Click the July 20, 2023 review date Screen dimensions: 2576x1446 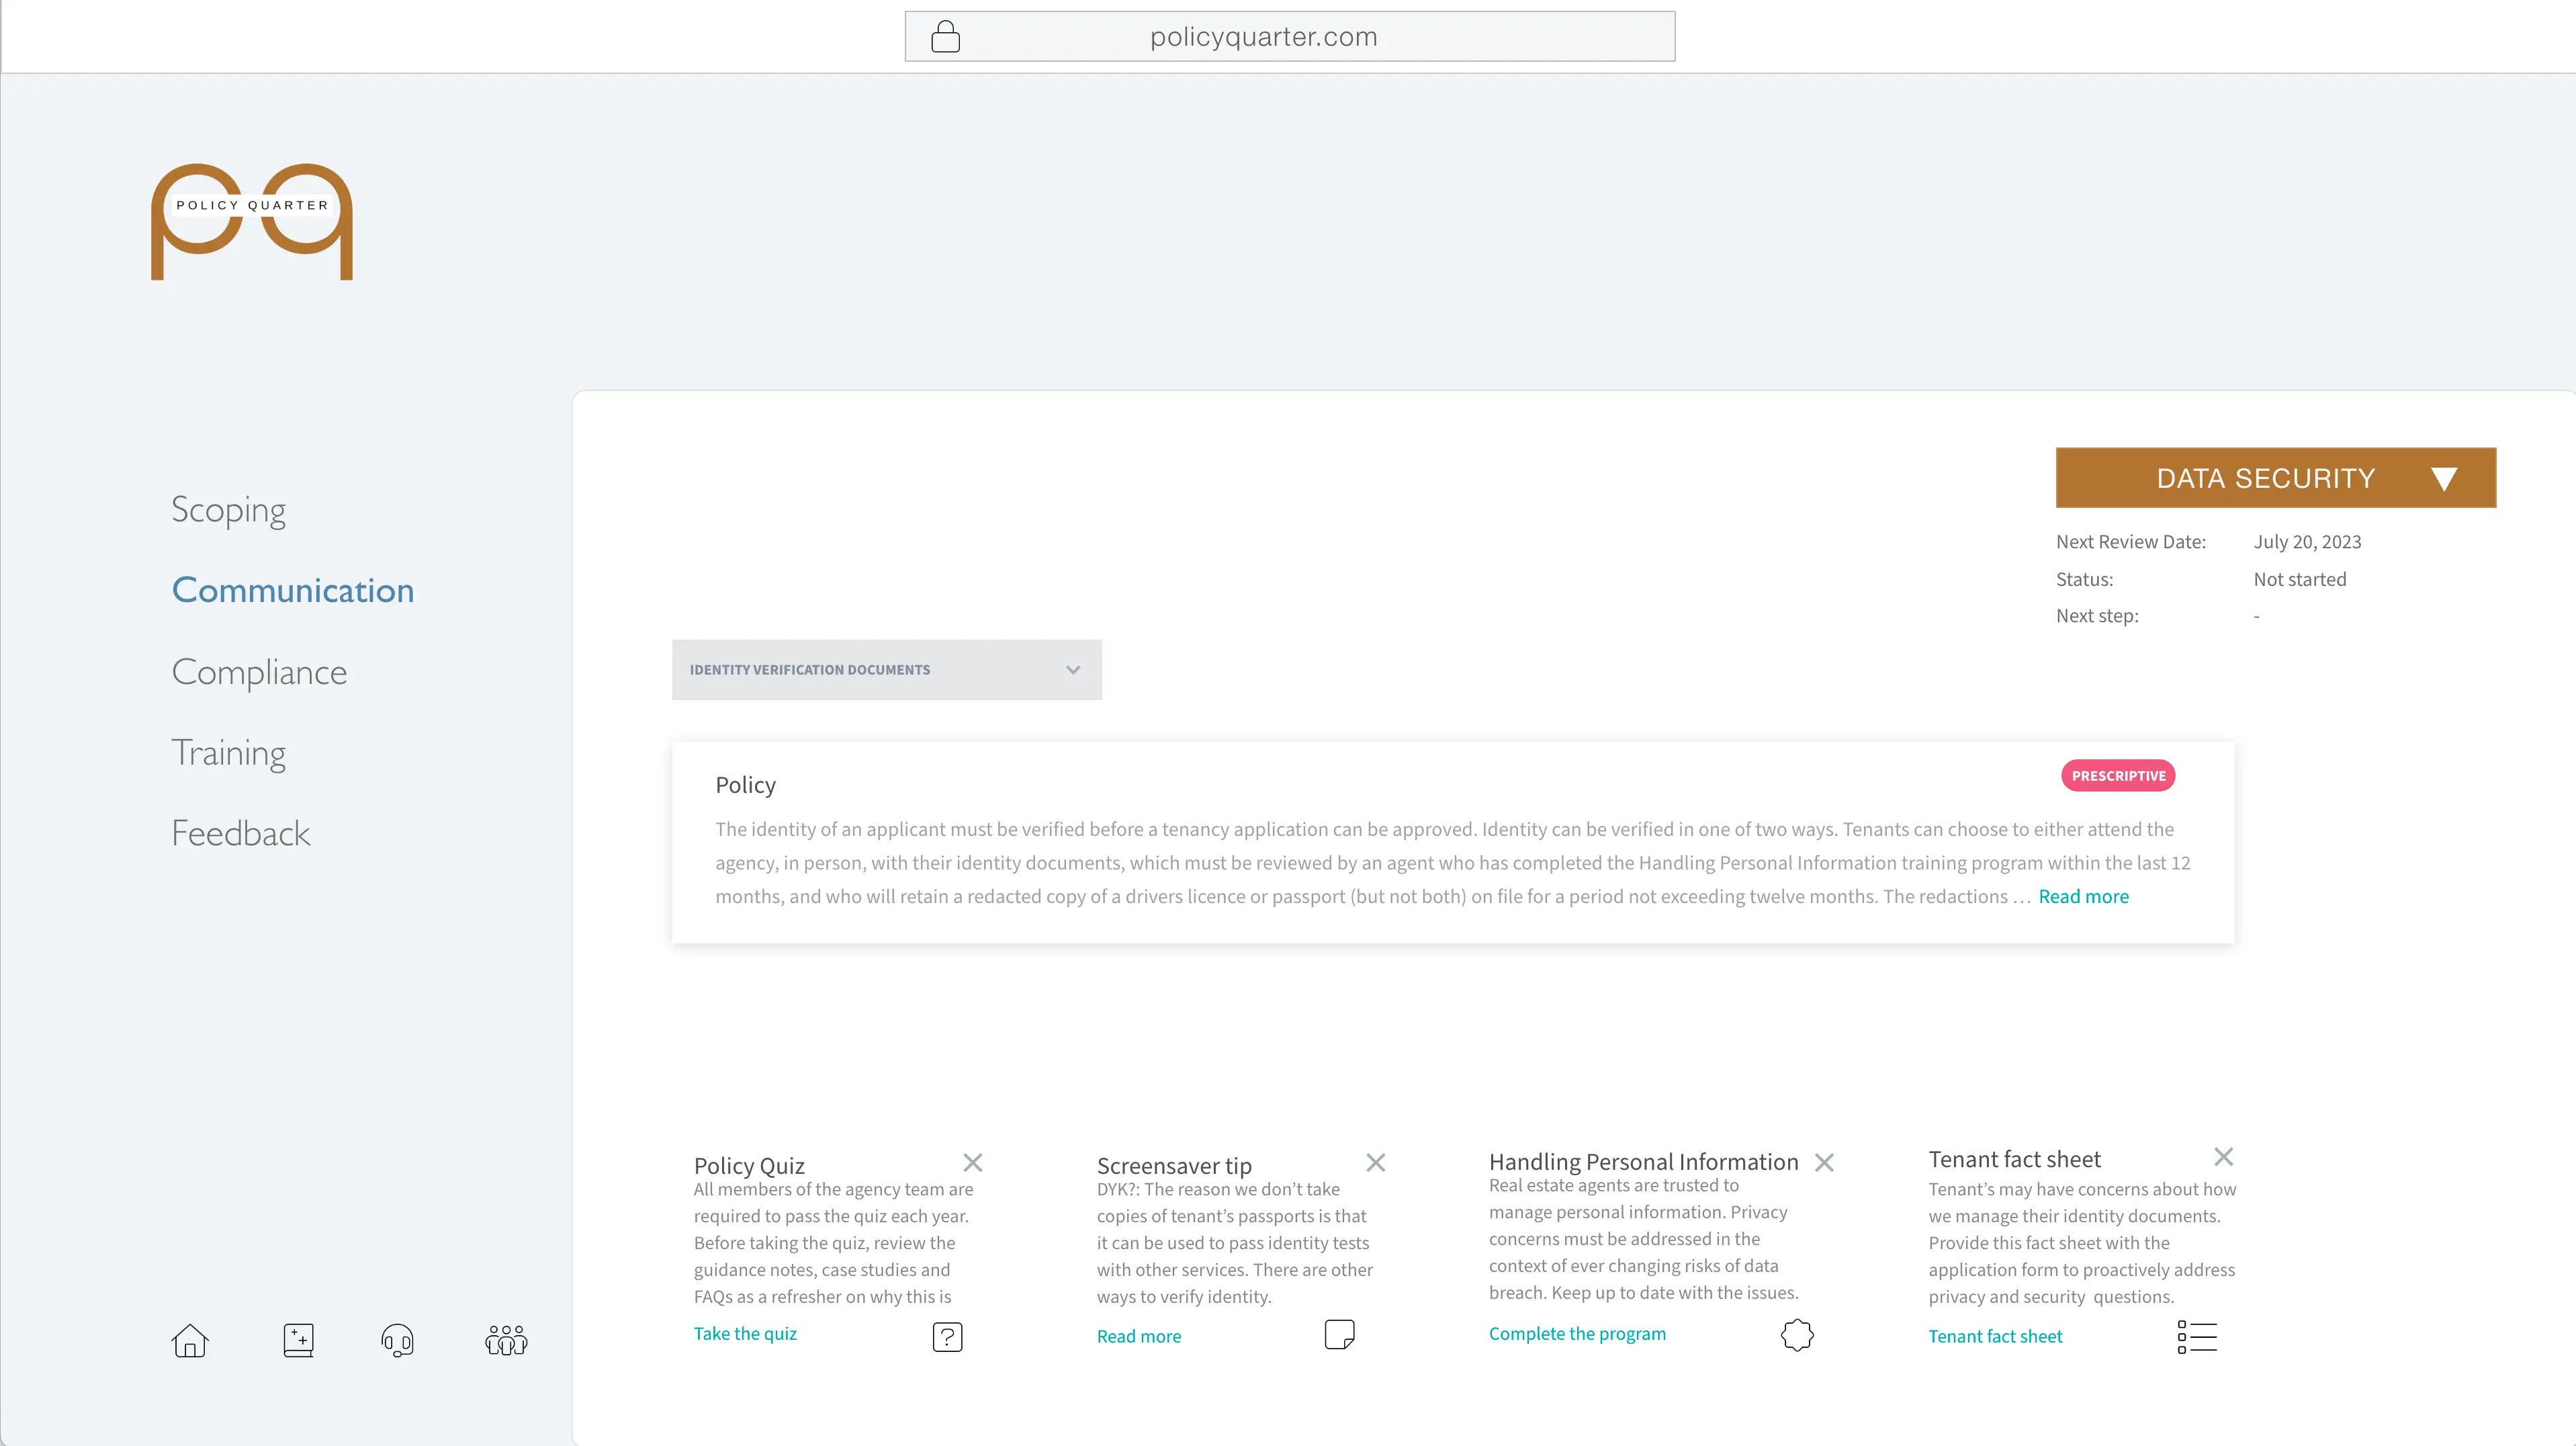2307,542
